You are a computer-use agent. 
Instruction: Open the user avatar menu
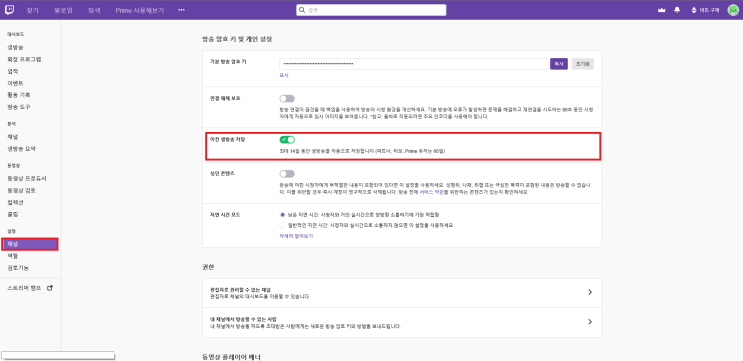point(733,10)
